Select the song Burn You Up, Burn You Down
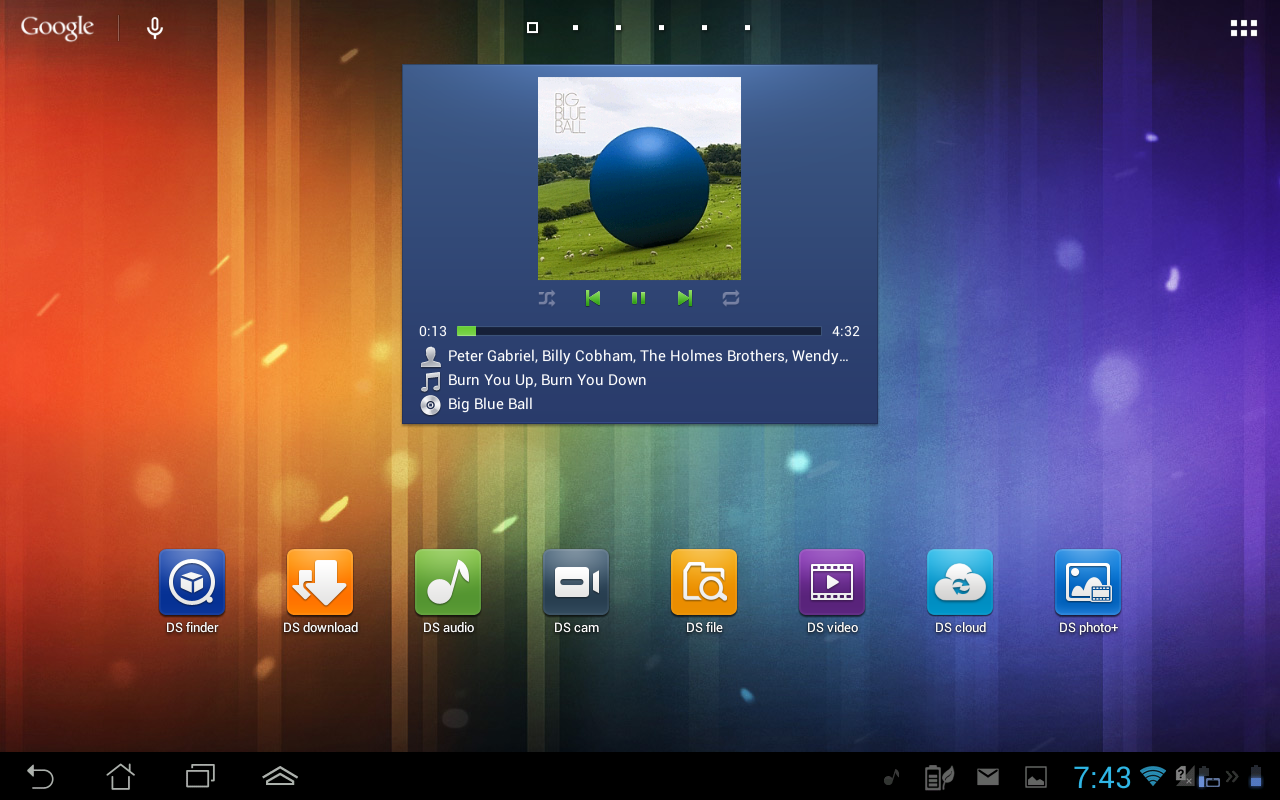This screenshot has width=1280, height=800. [x=548, y=380]
